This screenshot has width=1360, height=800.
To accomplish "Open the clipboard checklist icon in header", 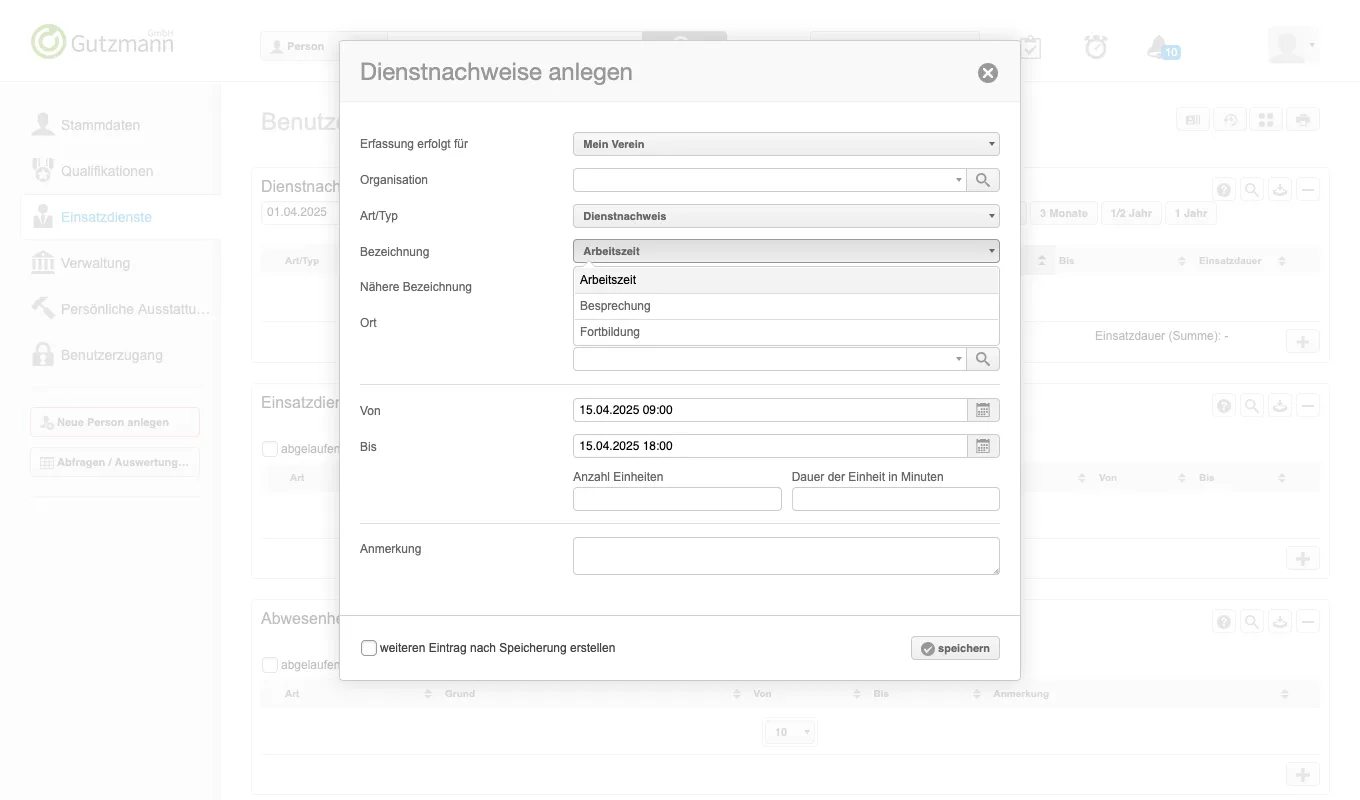I will [x=1030, y=46].
